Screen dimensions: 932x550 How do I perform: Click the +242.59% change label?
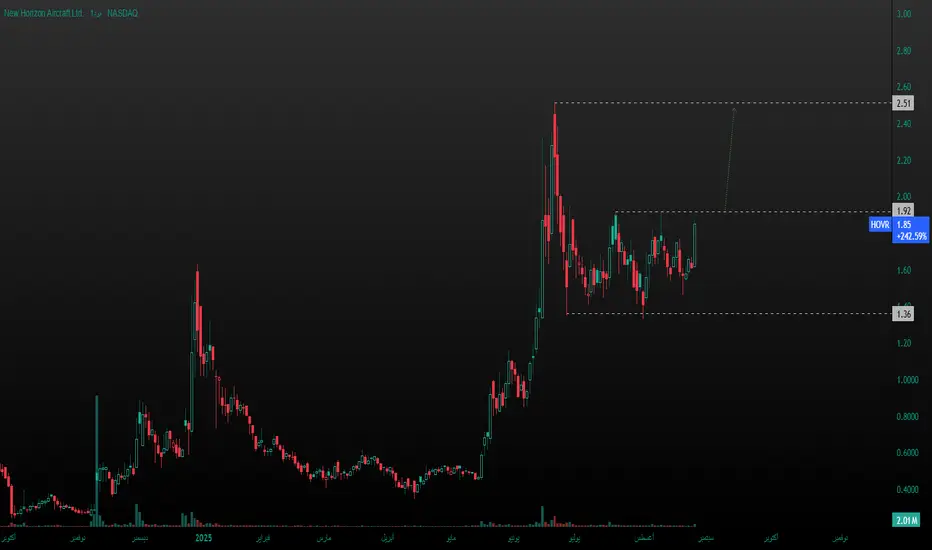(912, 236)
